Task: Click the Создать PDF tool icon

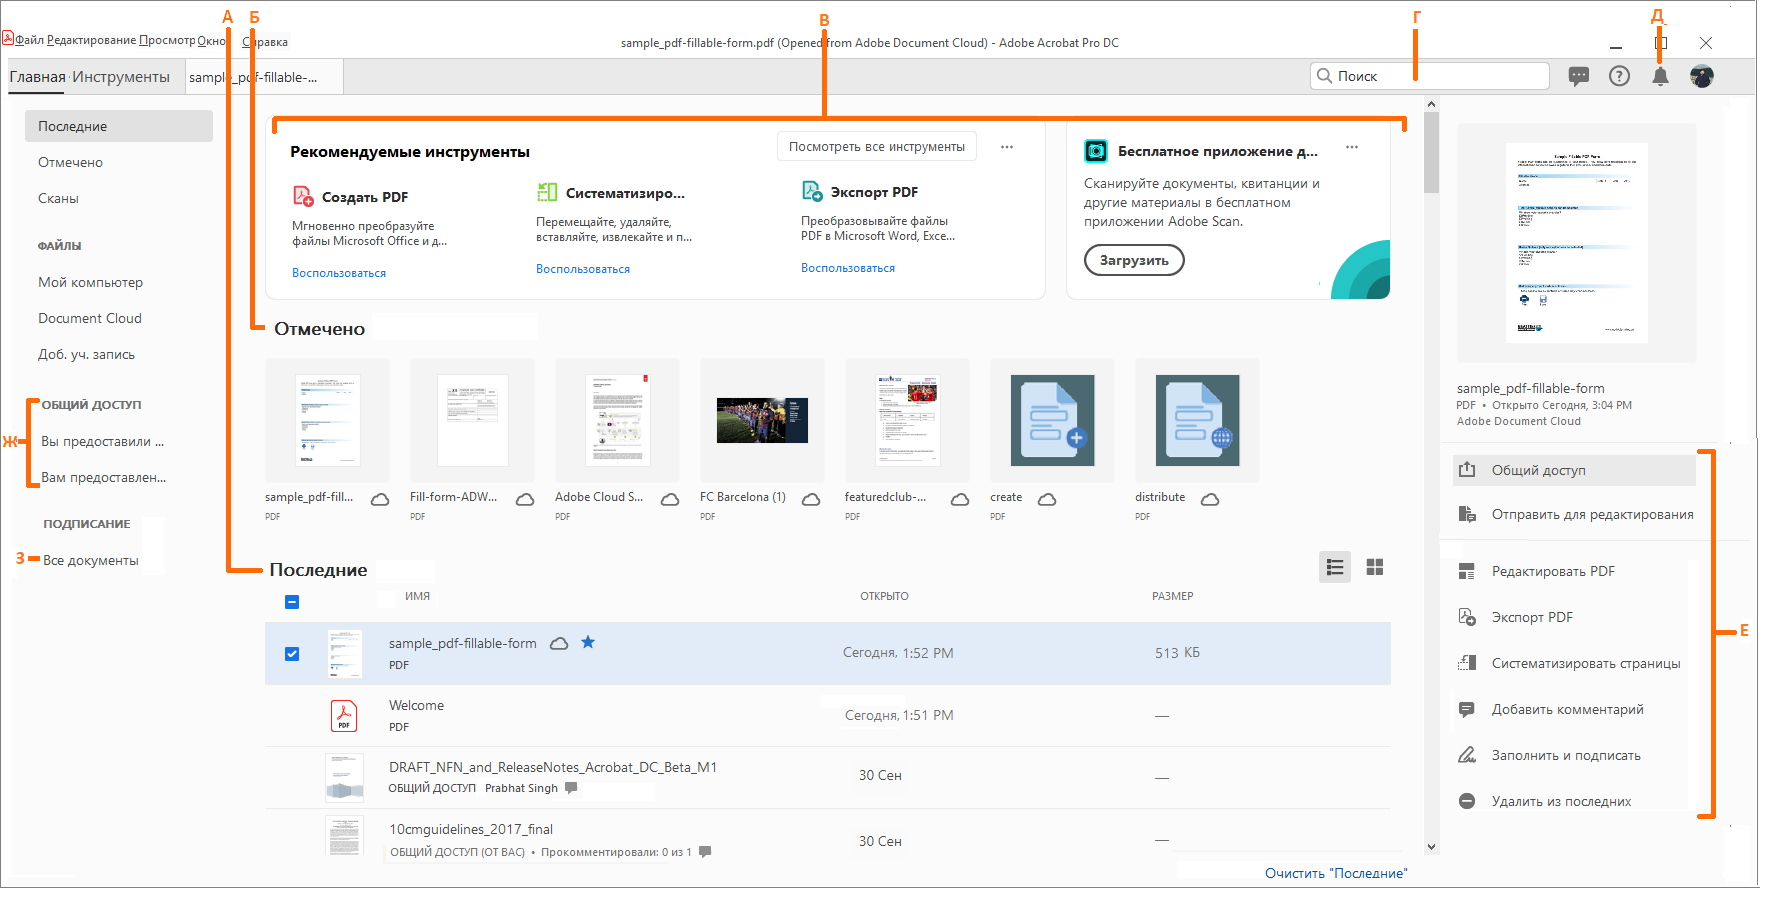Action: (x=303, y=196)
